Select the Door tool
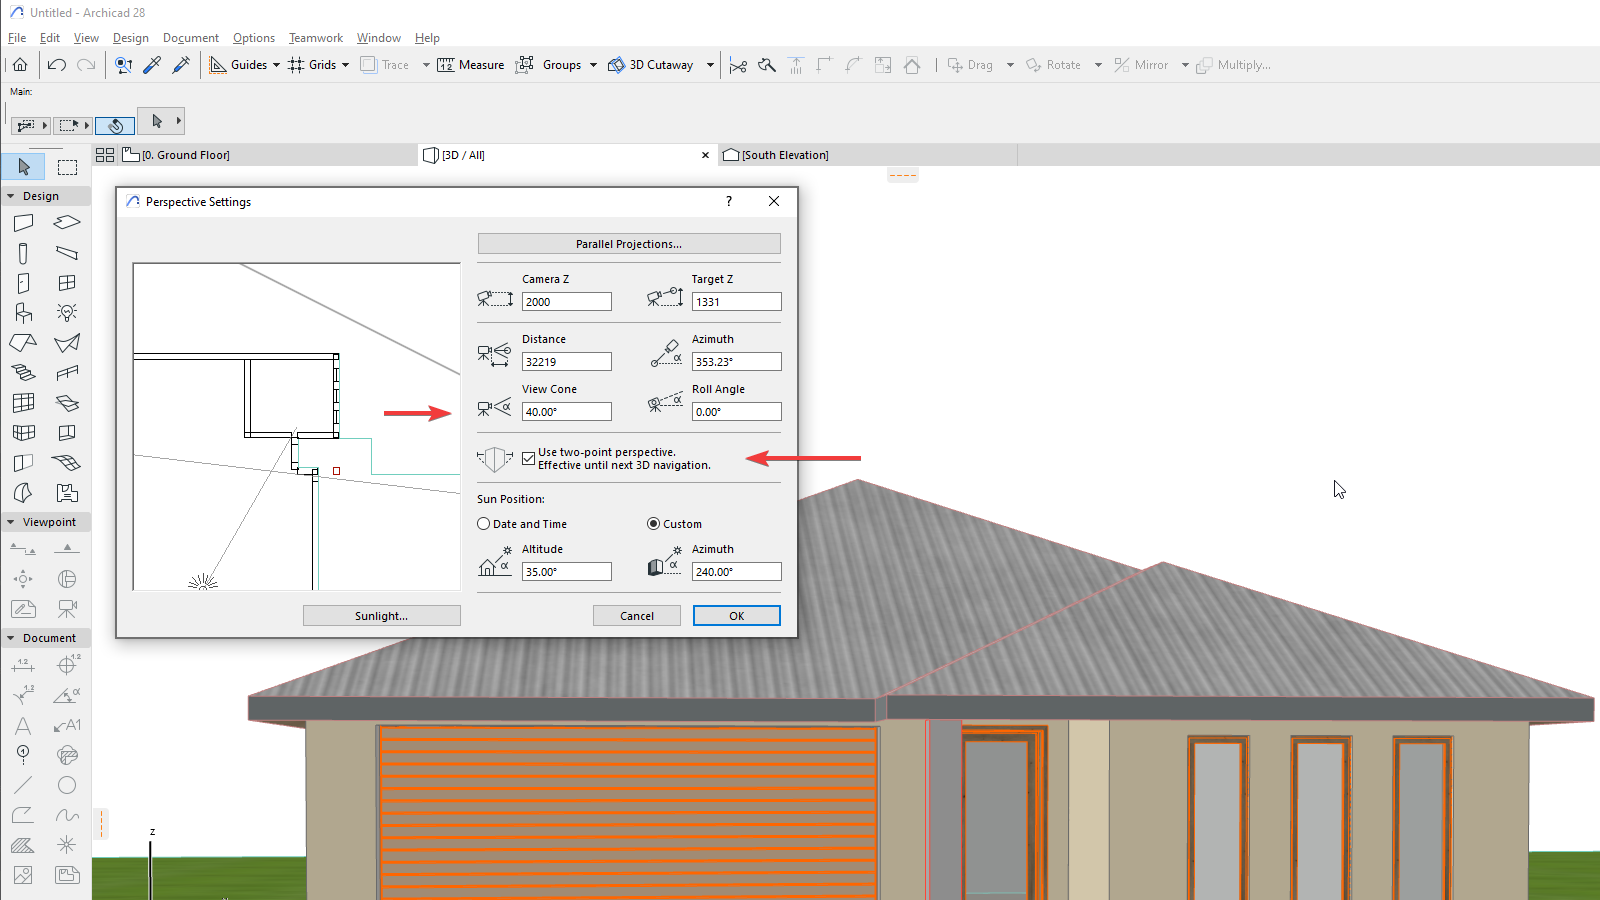 click(22, 282)
